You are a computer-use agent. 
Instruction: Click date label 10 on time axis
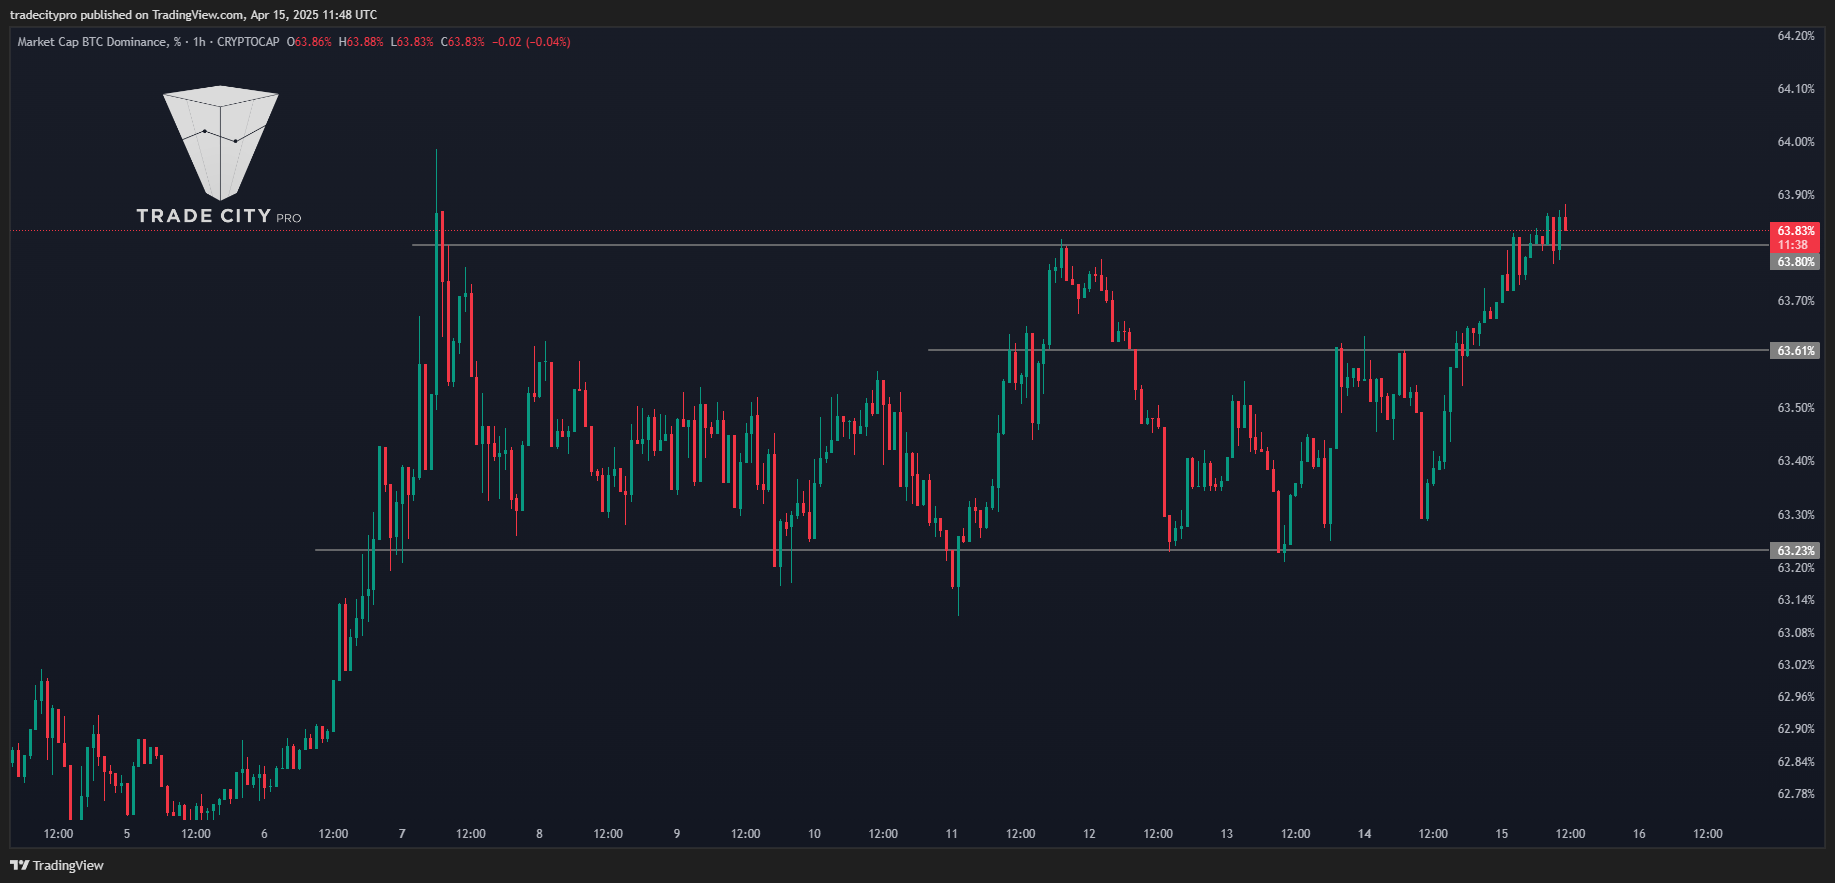coord(814,834)
